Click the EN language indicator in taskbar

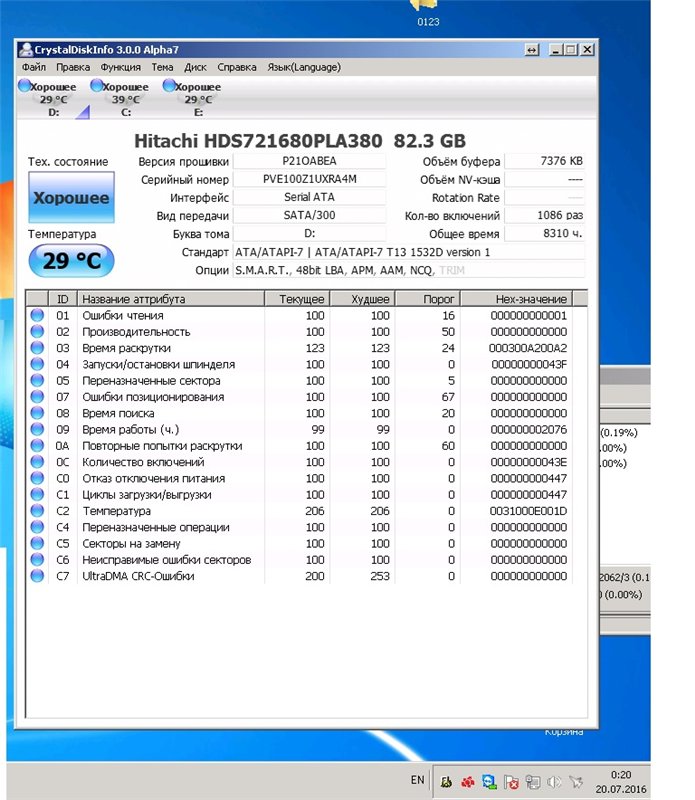[x=417, y=780]
